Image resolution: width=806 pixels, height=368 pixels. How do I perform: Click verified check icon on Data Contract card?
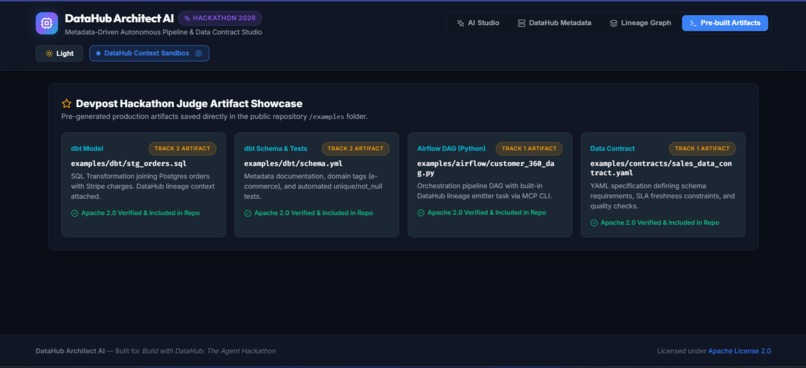(594, 223)
